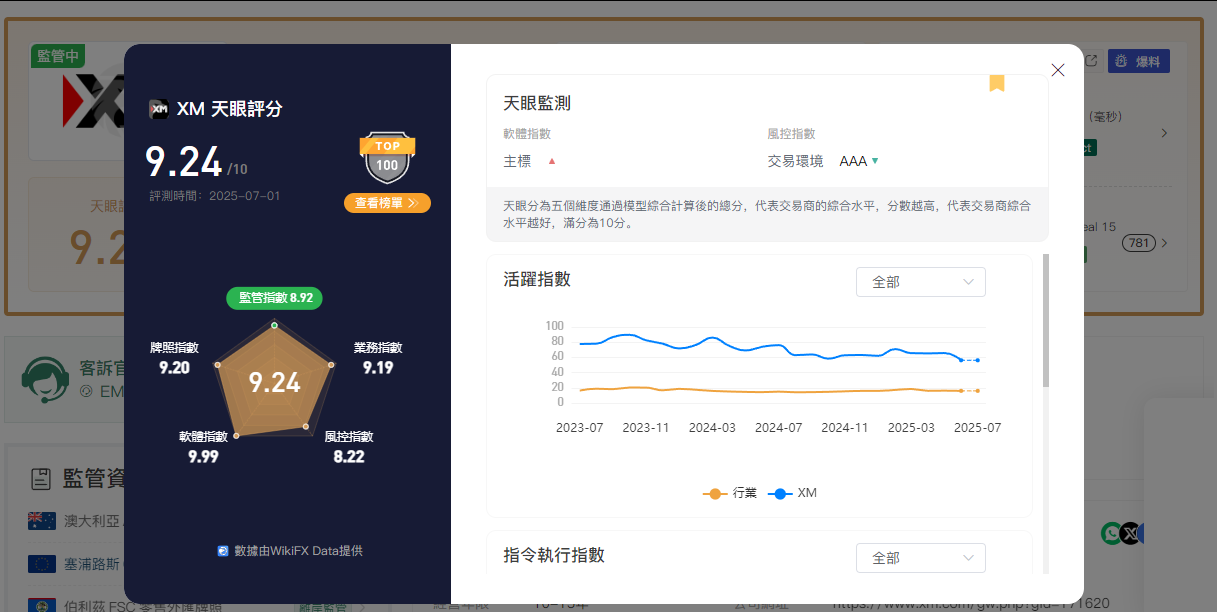1217x612 pixels.
Task: Click the latest XM data point on chart
Action: pos(977,360)
